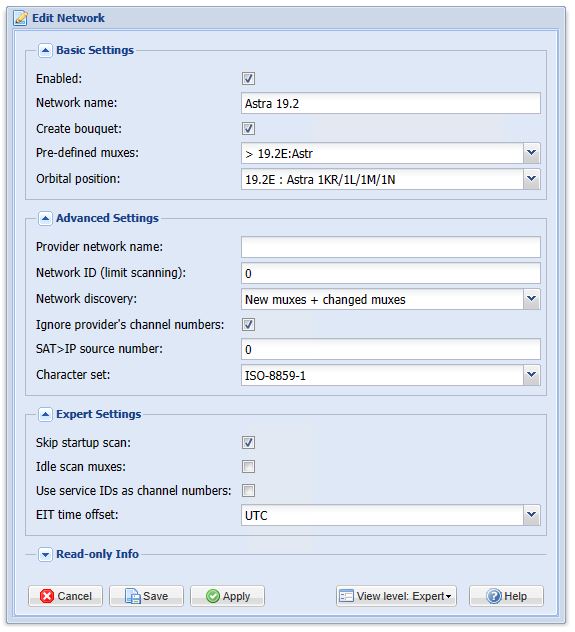Click the Save button
The width and height of the screenshot is (575, 632).
[x=146, y=596]
